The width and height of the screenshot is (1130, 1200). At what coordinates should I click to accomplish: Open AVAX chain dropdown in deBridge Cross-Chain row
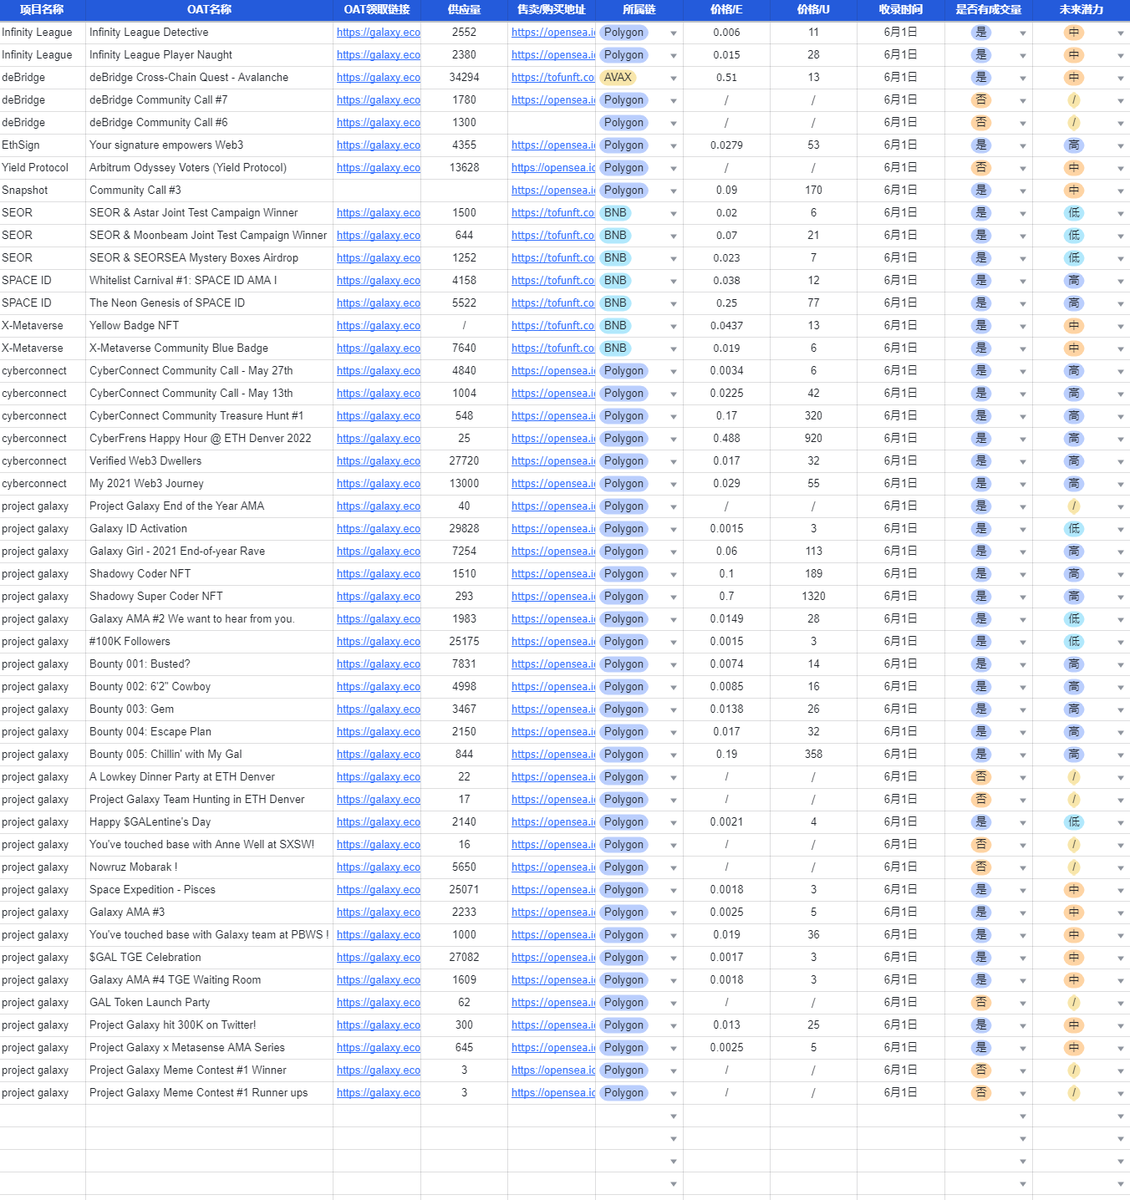[x=673, y=78]
